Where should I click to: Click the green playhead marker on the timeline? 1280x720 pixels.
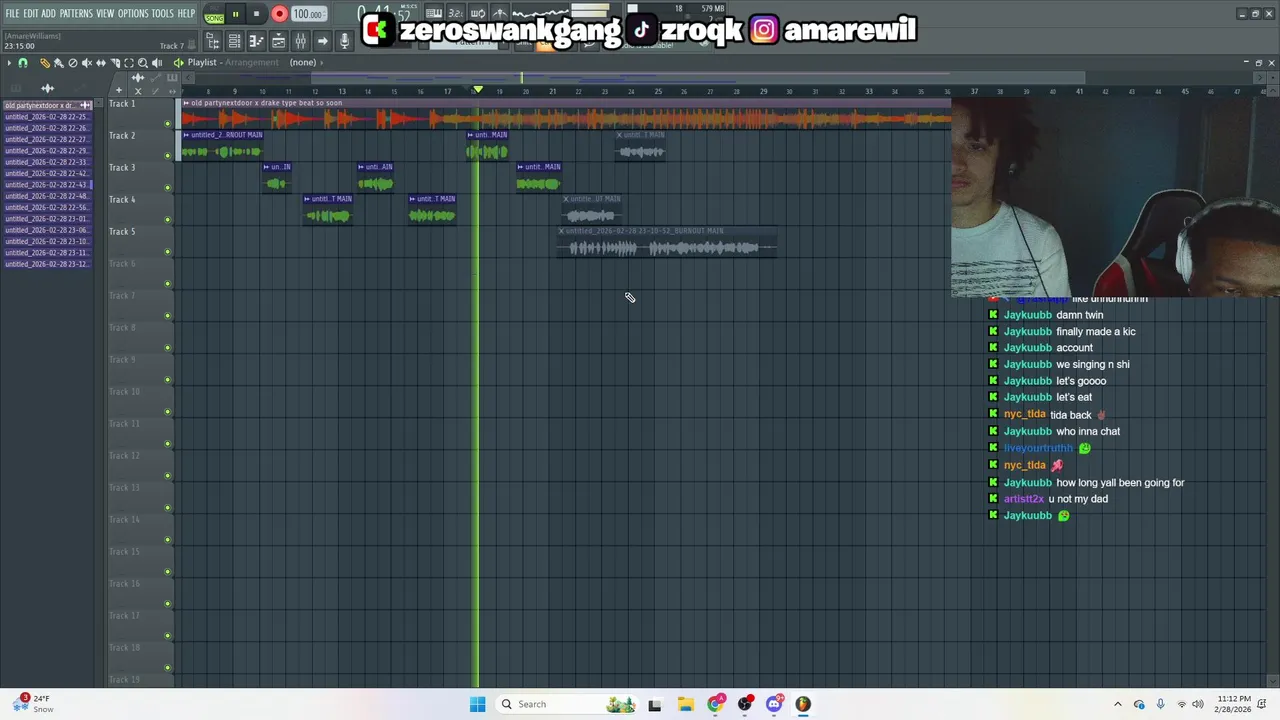[x=478, y=90]
